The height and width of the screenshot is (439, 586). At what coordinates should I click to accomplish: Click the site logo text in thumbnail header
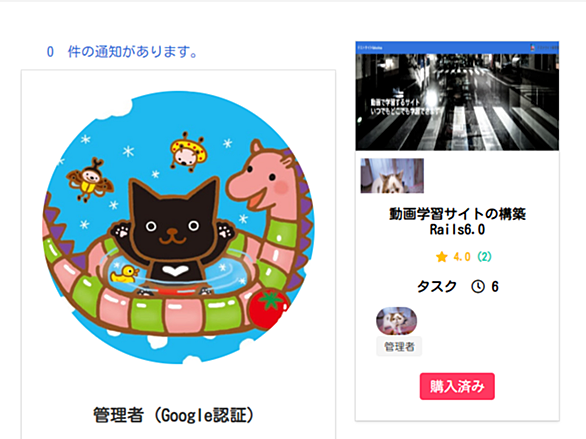pyautogui.click(x=370, y=48)
